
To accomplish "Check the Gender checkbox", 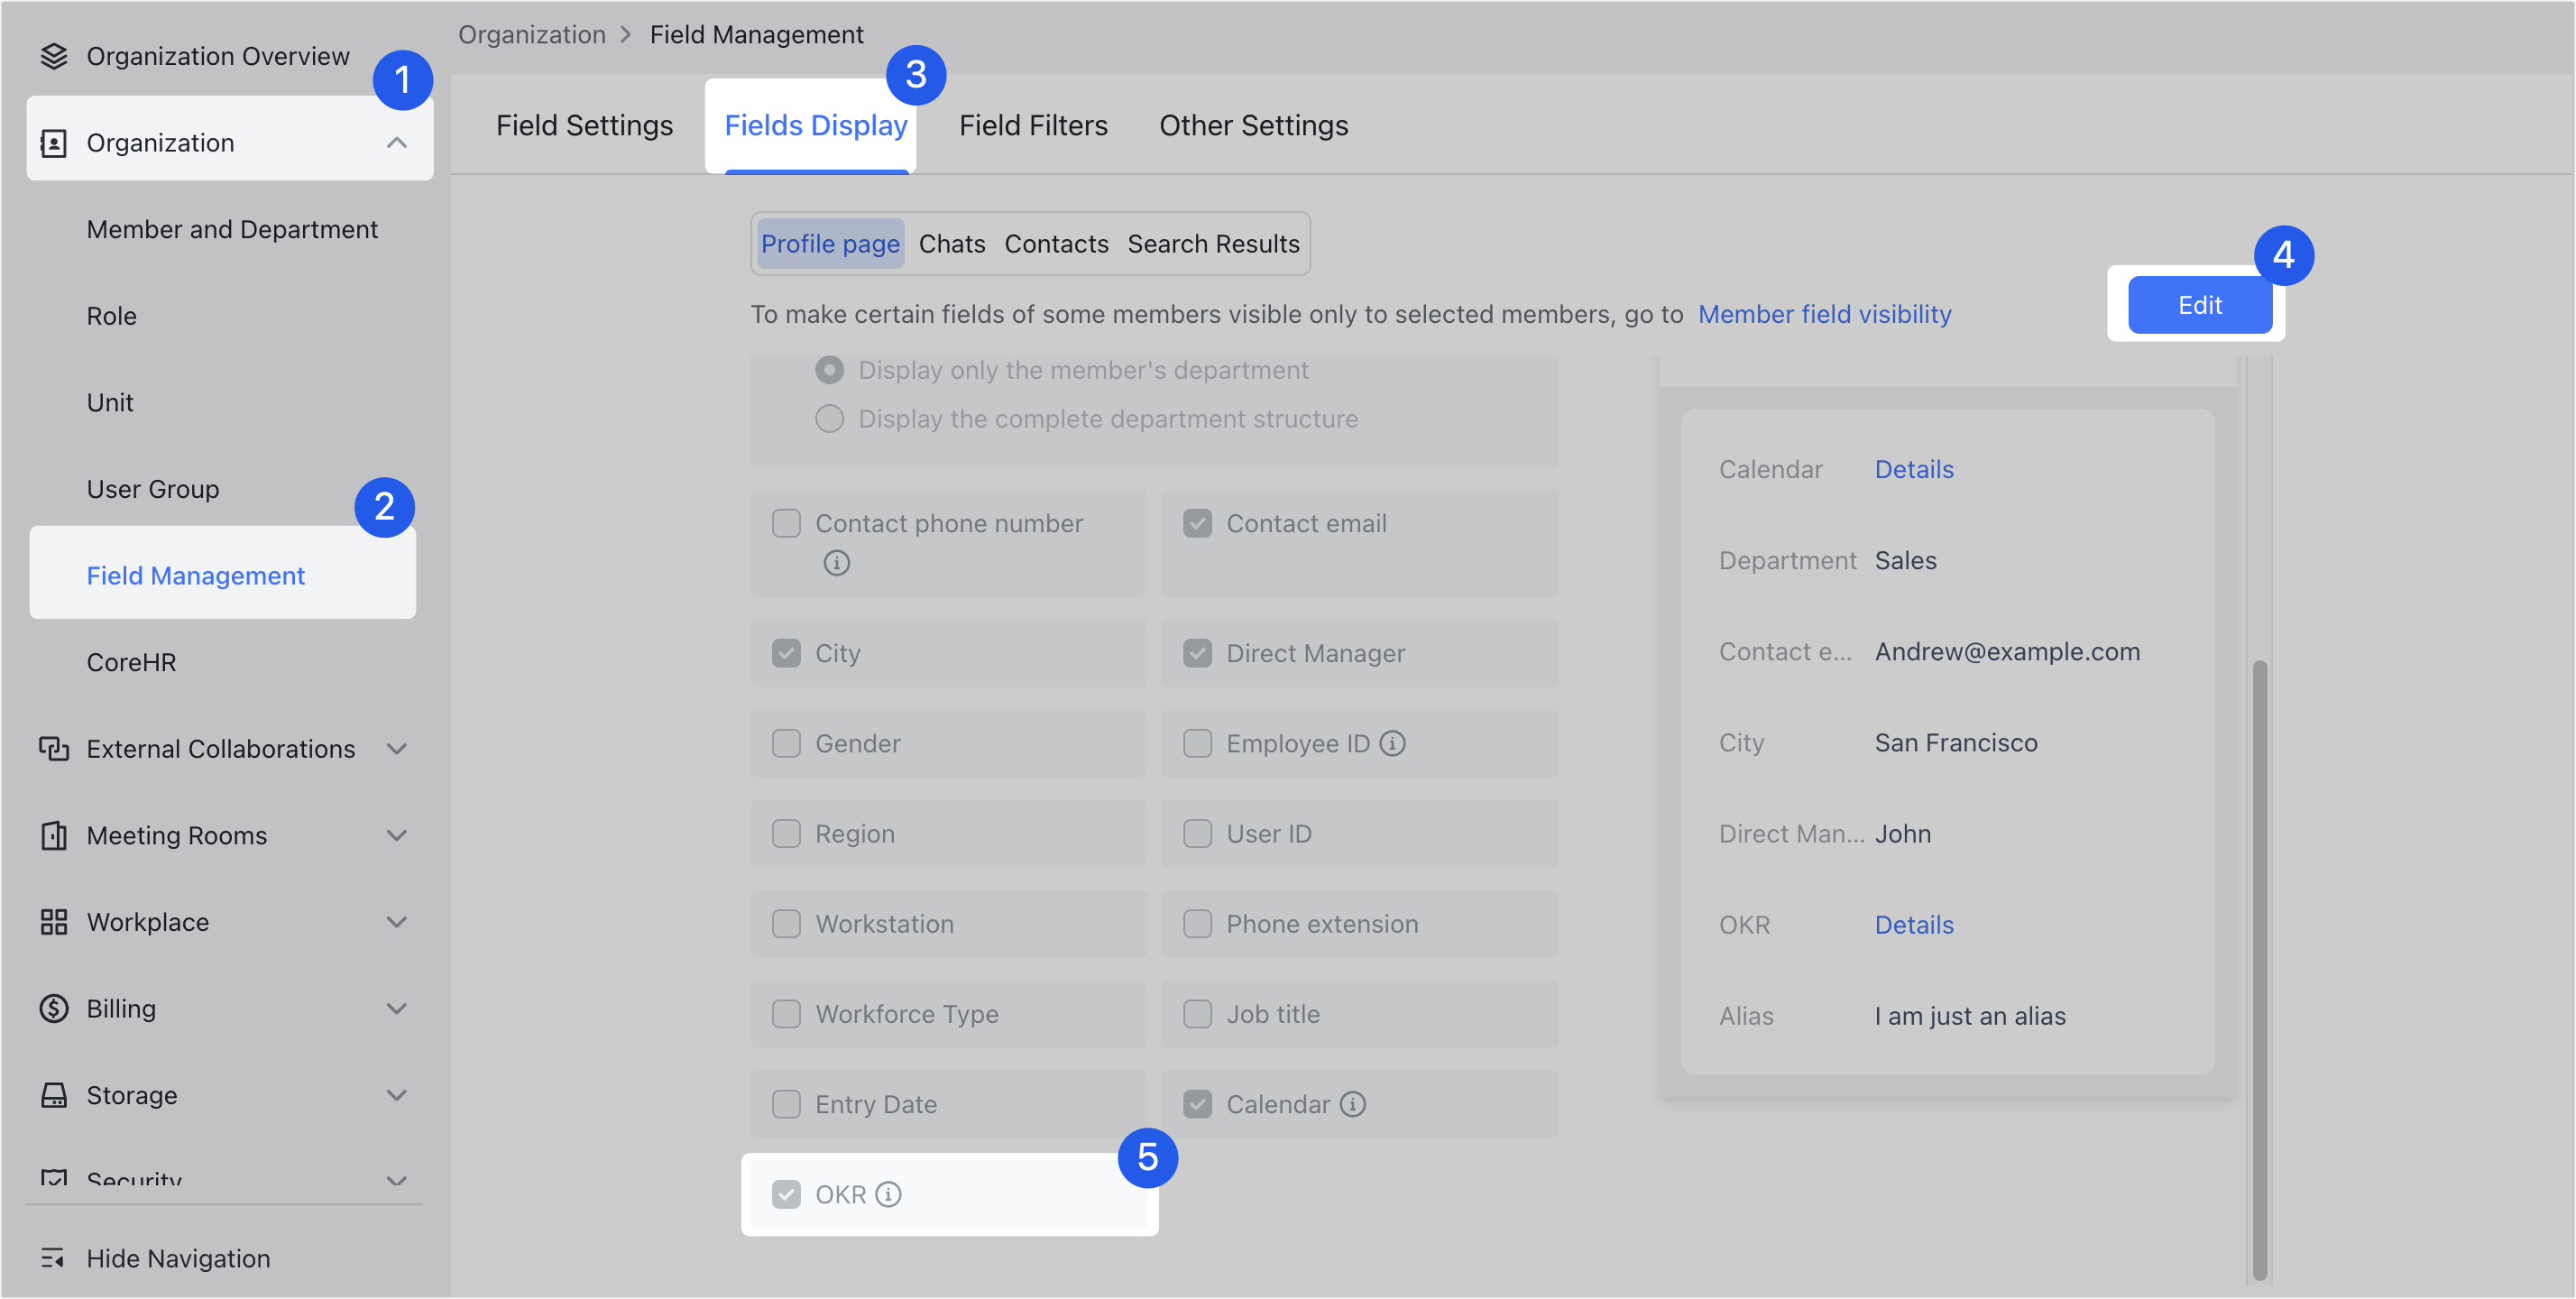I will [786, 743].
